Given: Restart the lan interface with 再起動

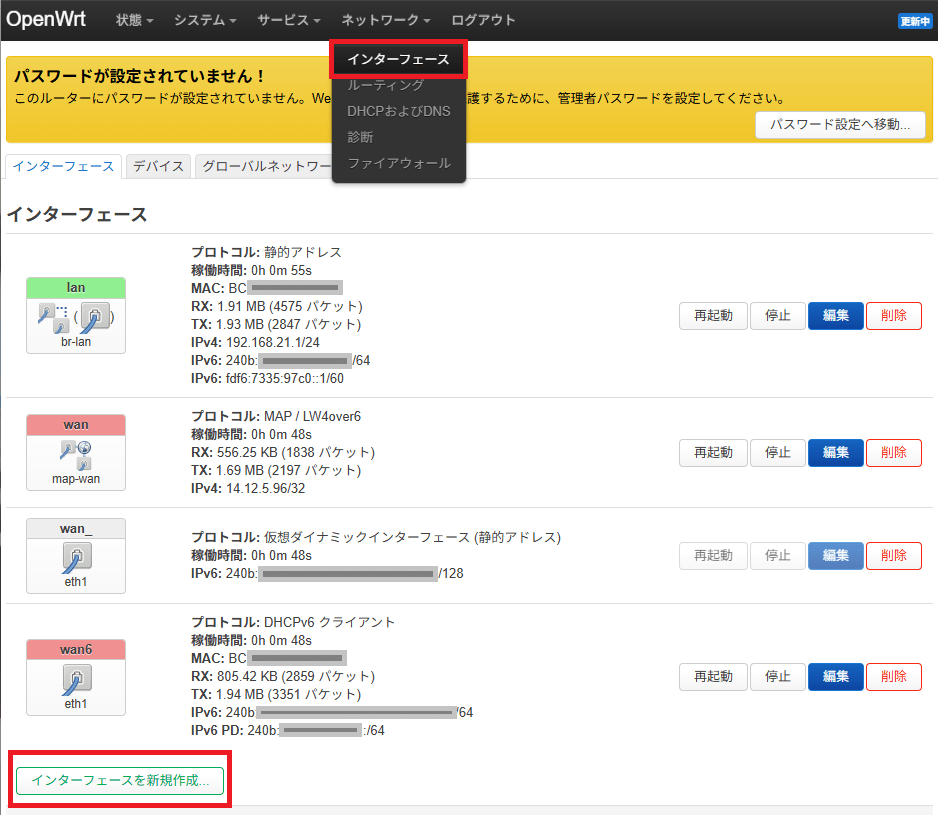Looking at the screenshot, I should [x=713, y=315].
